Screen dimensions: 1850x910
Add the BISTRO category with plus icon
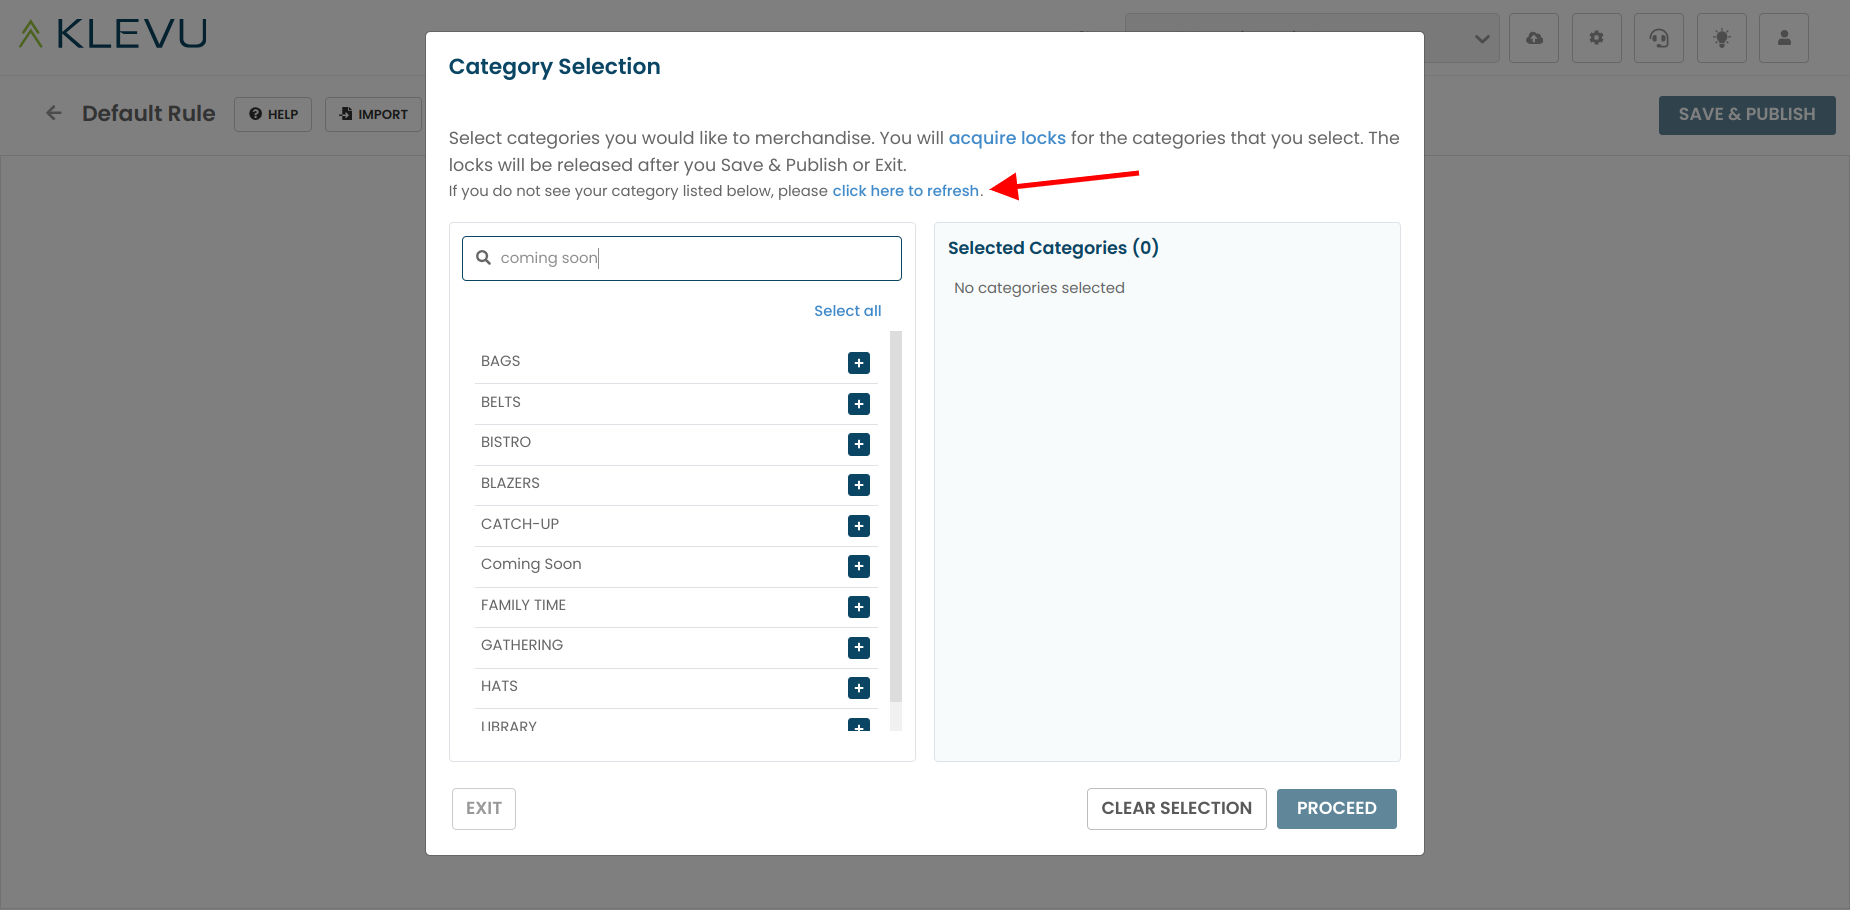858,444
